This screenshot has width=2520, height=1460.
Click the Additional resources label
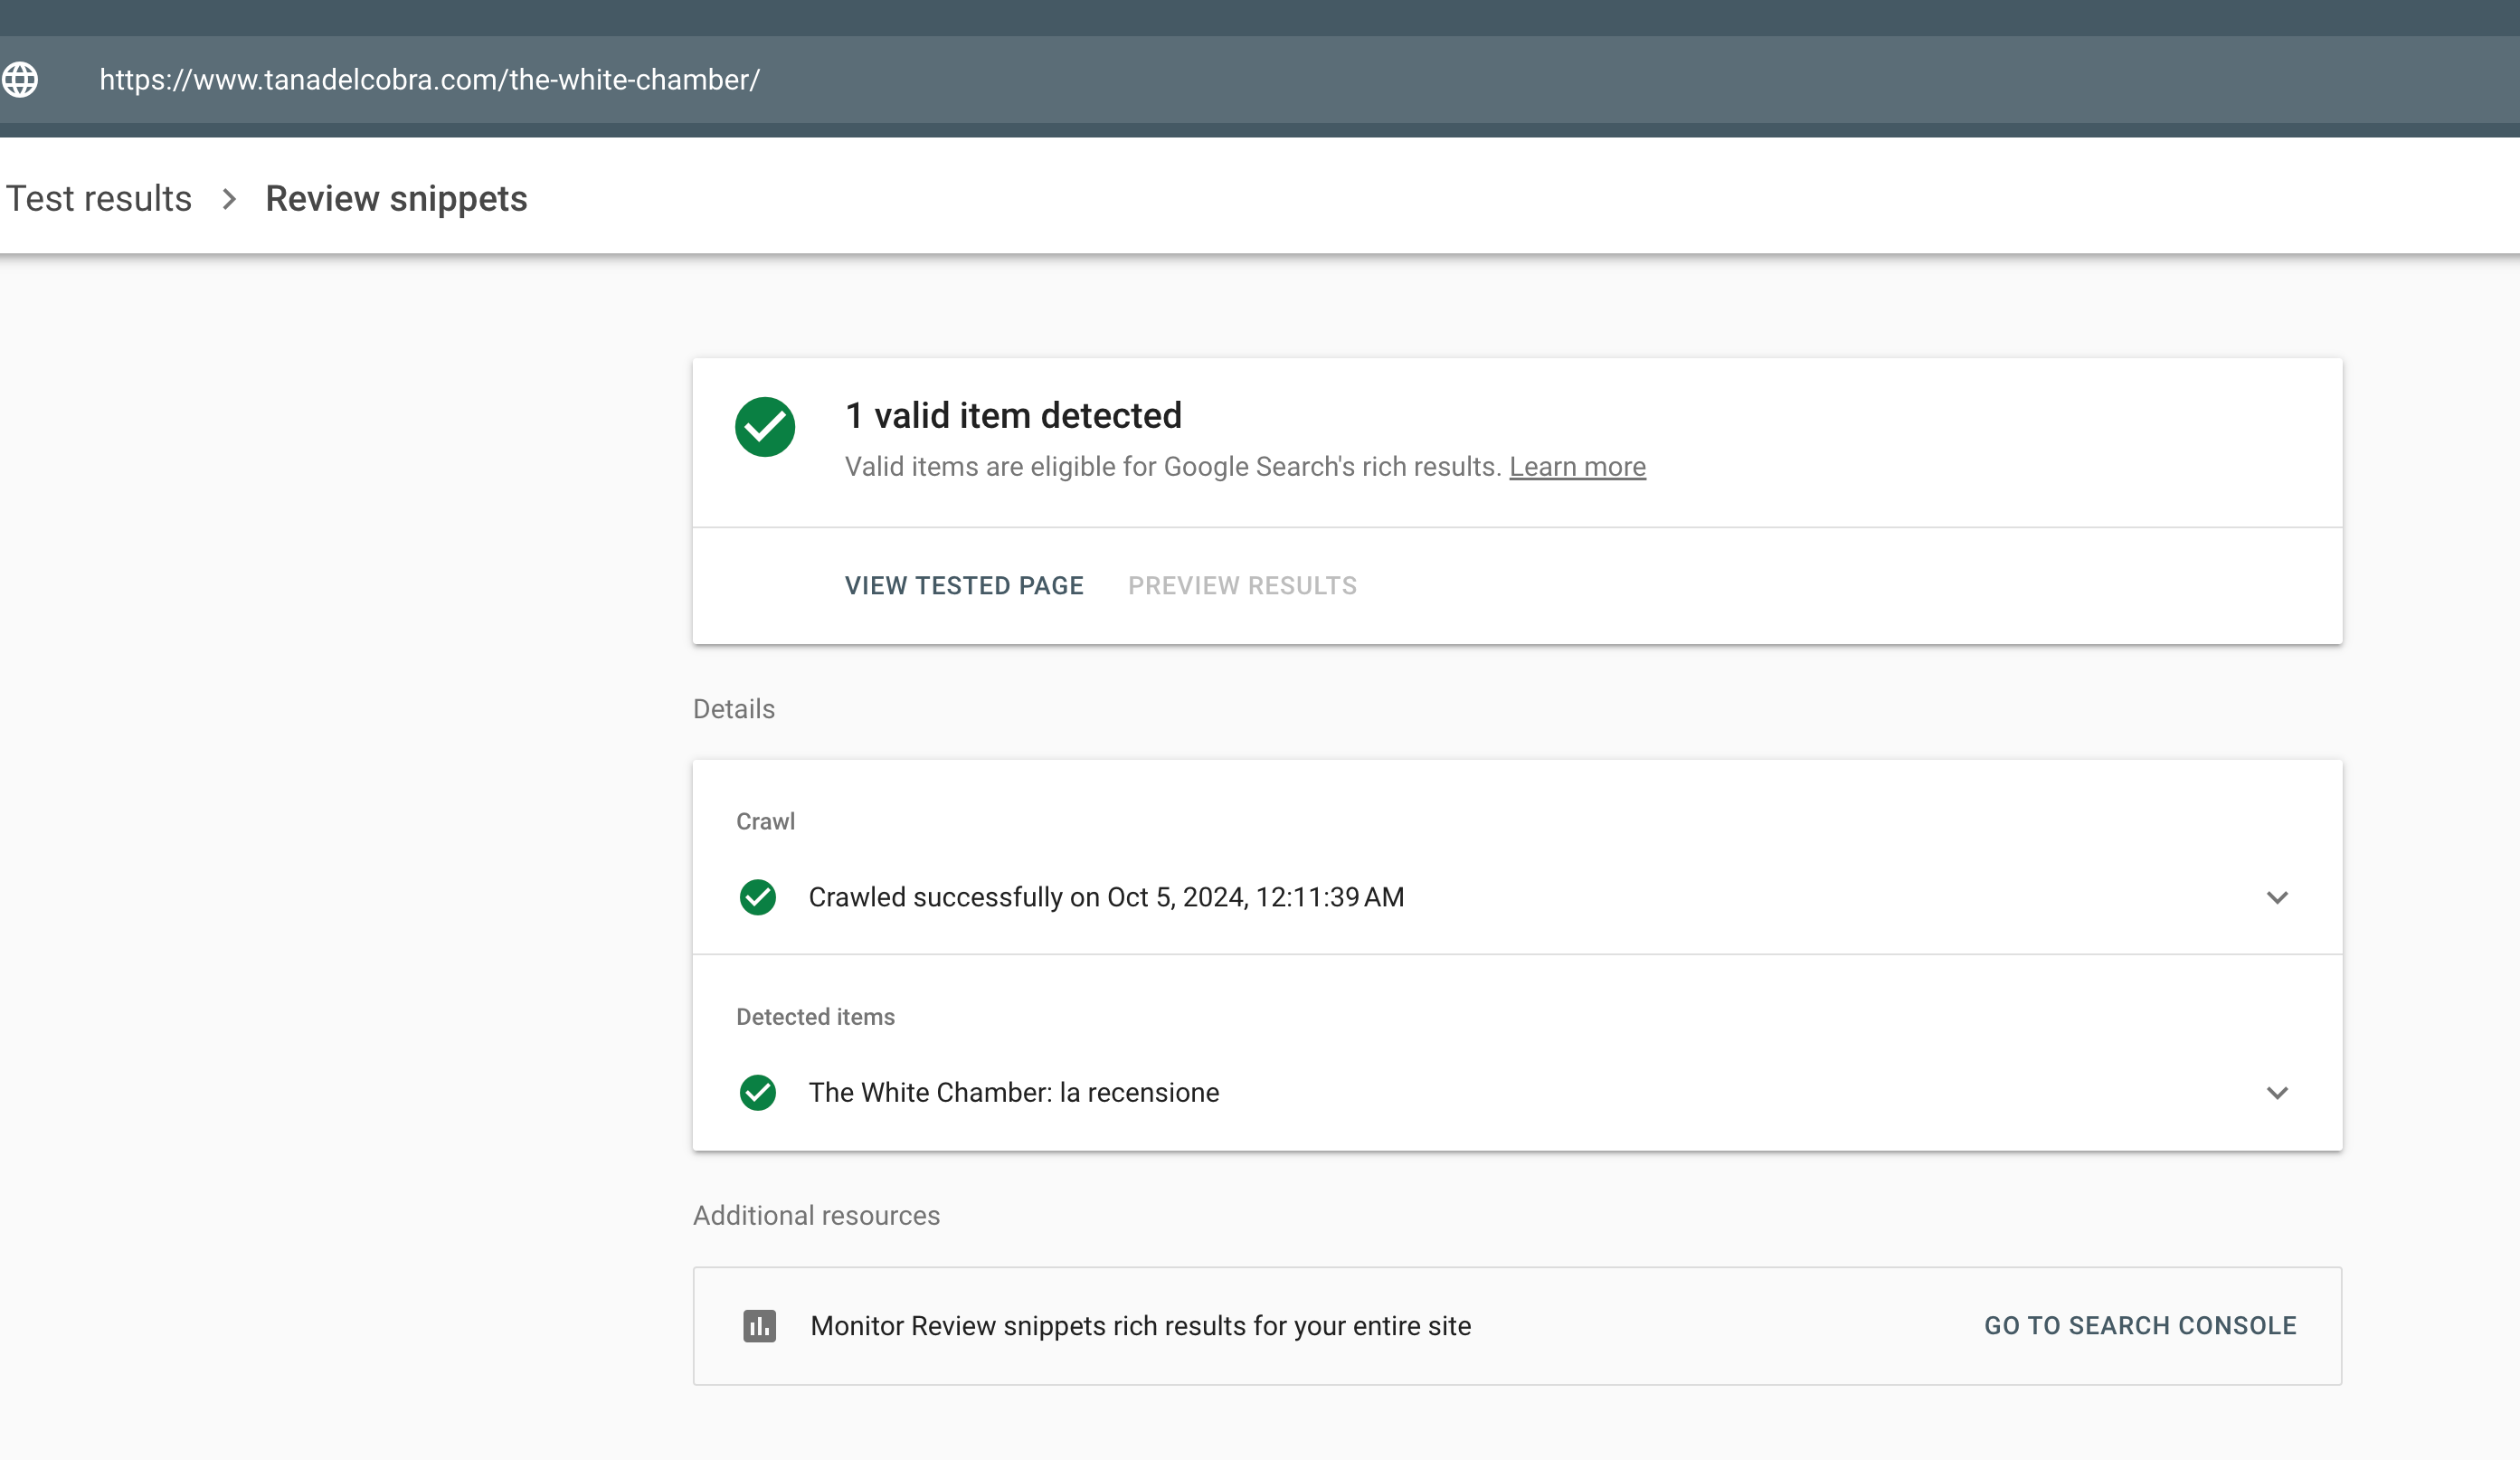[817, 1216]
